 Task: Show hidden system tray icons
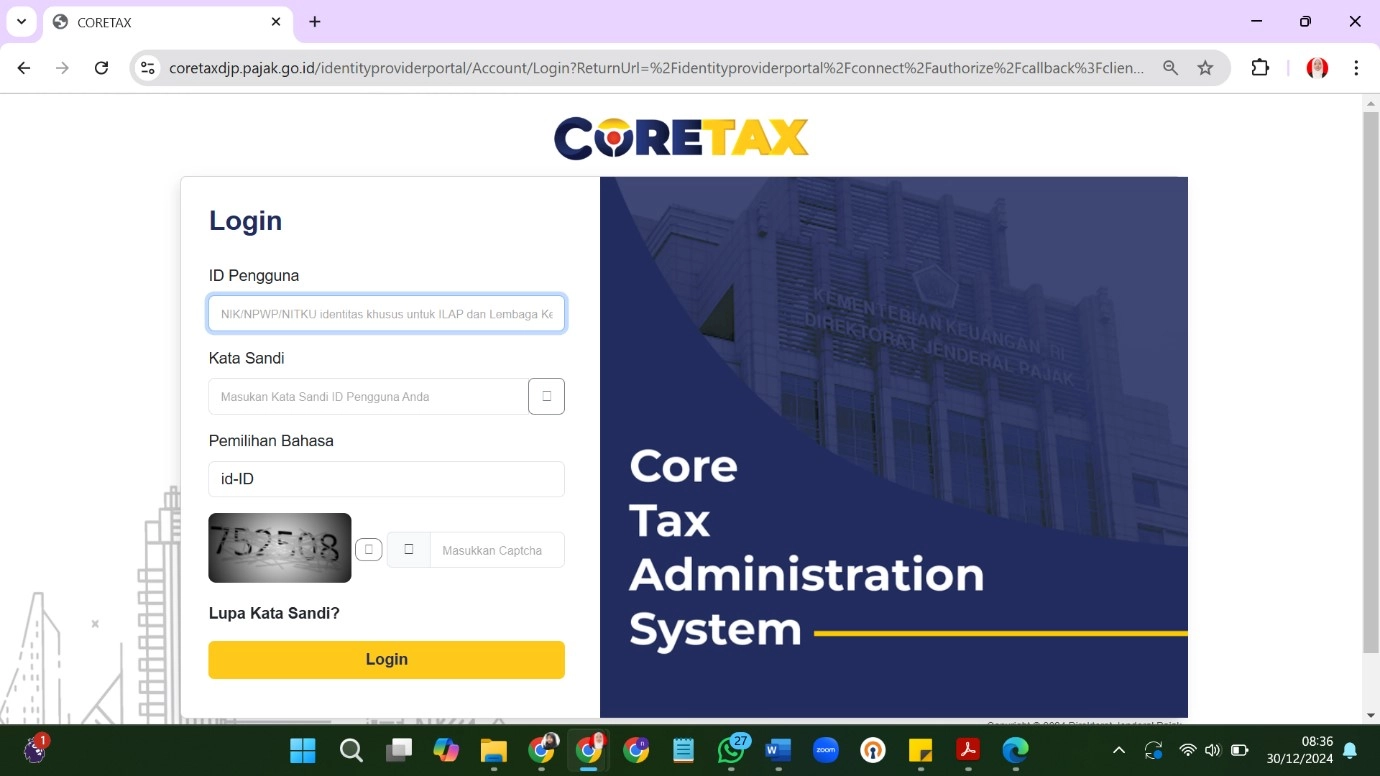tap(1119, 750)
